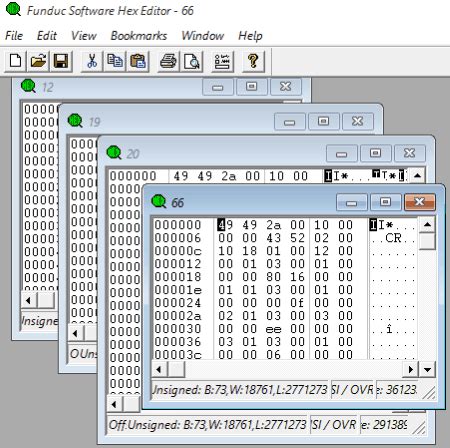Viewport: 450px width, 448px height.
Task: Click the CR text in window 66 ASCII column
Action: click(393, 238)
